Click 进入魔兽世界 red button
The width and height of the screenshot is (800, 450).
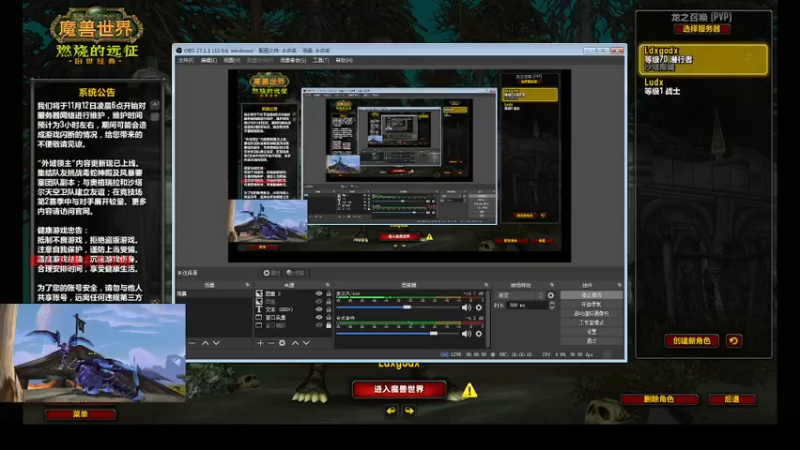click(x=399, y=389)
